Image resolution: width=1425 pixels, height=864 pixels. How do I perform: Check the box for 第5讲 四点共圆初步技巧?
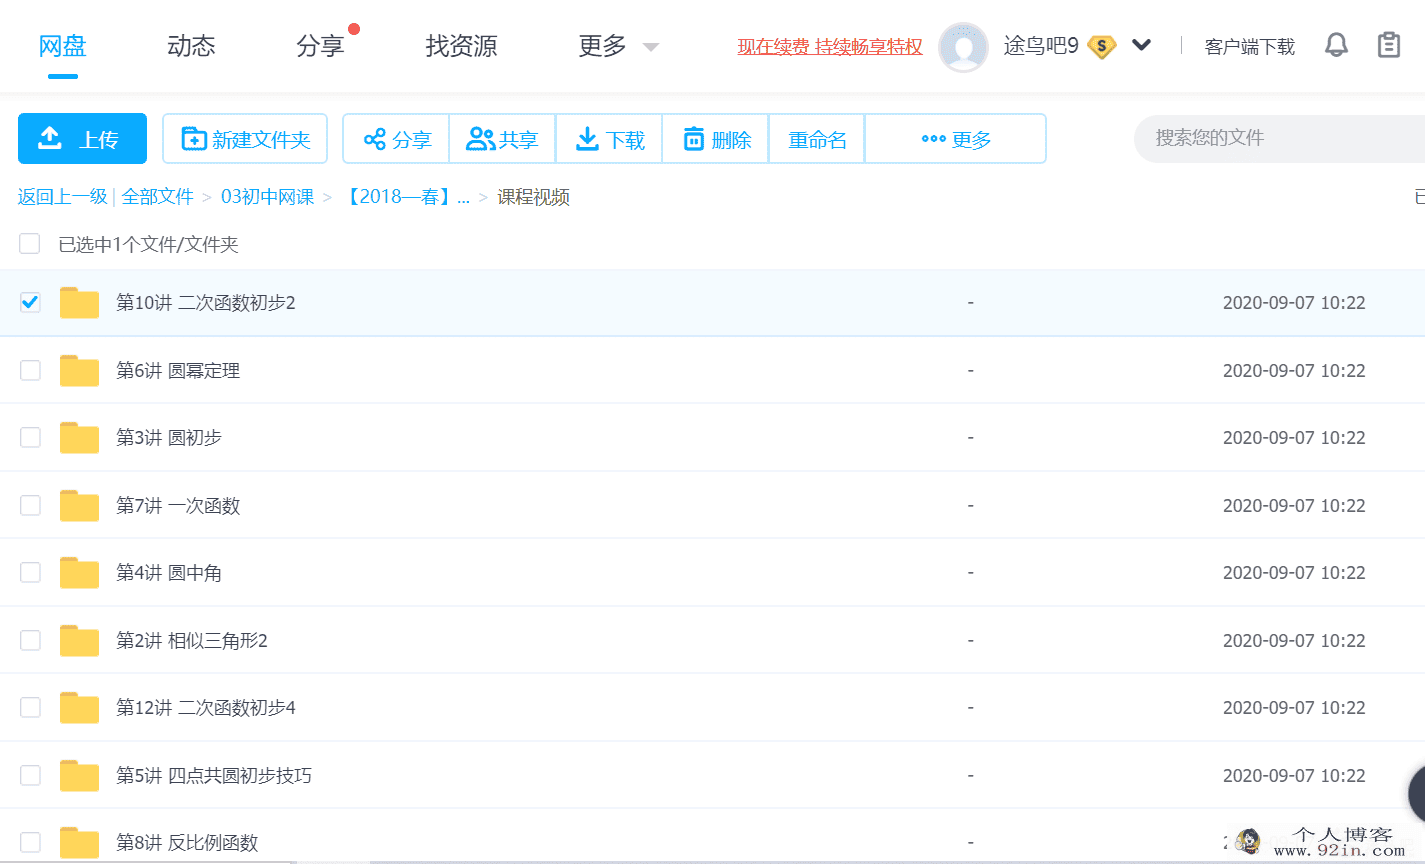pyautogui.click(x=30, y=775)
